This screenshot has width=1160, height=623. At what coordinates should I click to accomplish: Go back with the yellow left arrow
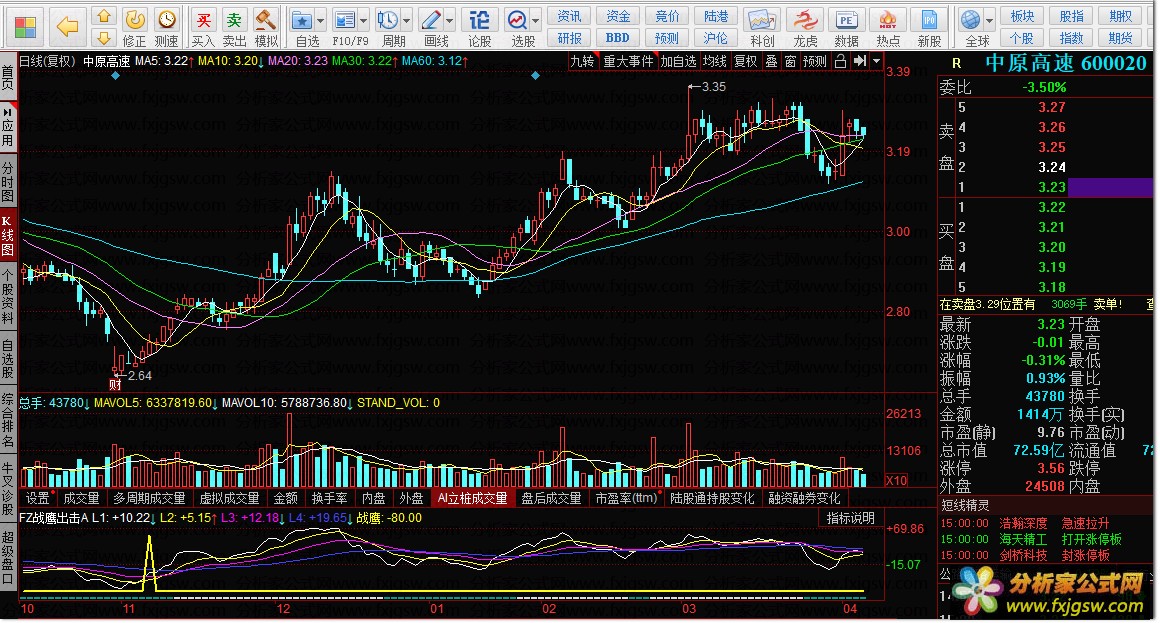coord(67,27)
